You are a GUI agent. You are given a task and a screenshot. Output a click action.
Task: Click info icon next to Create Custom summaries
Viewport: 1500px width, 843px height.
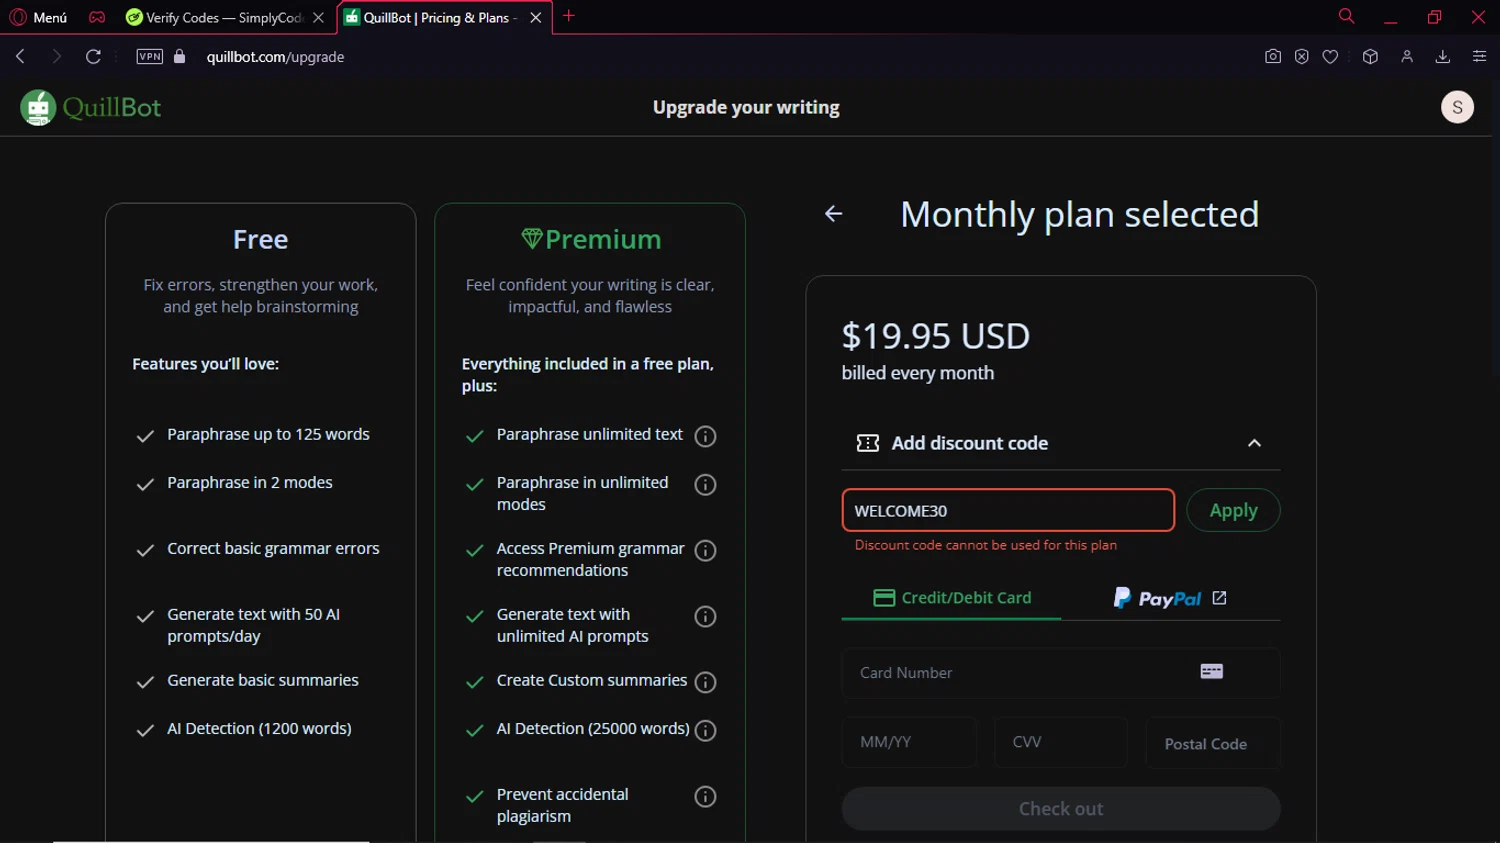(x=705, y=682)
